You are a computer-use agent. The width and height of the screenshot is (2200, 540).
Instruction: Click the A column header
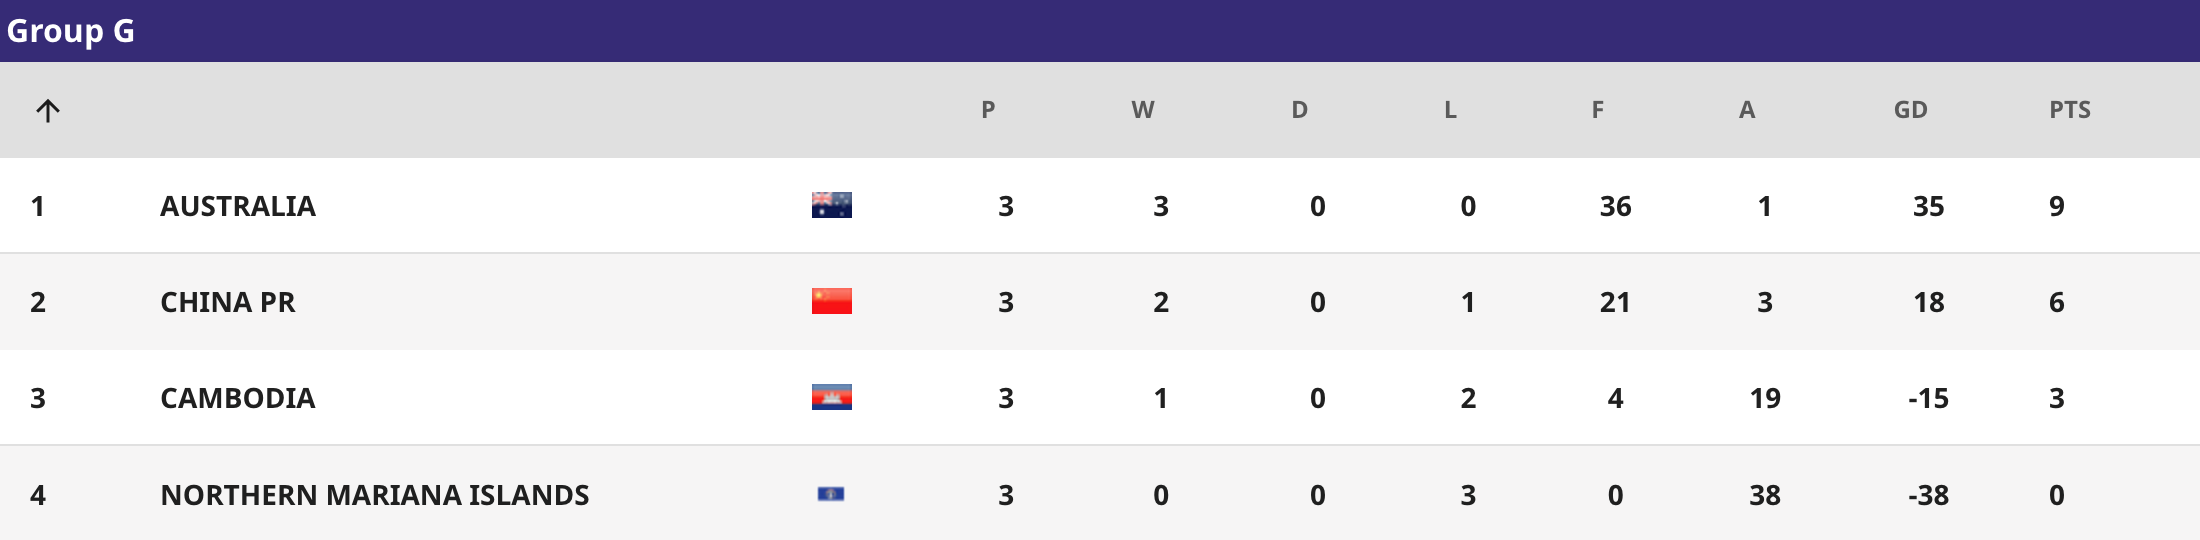tap(1747, 110)
